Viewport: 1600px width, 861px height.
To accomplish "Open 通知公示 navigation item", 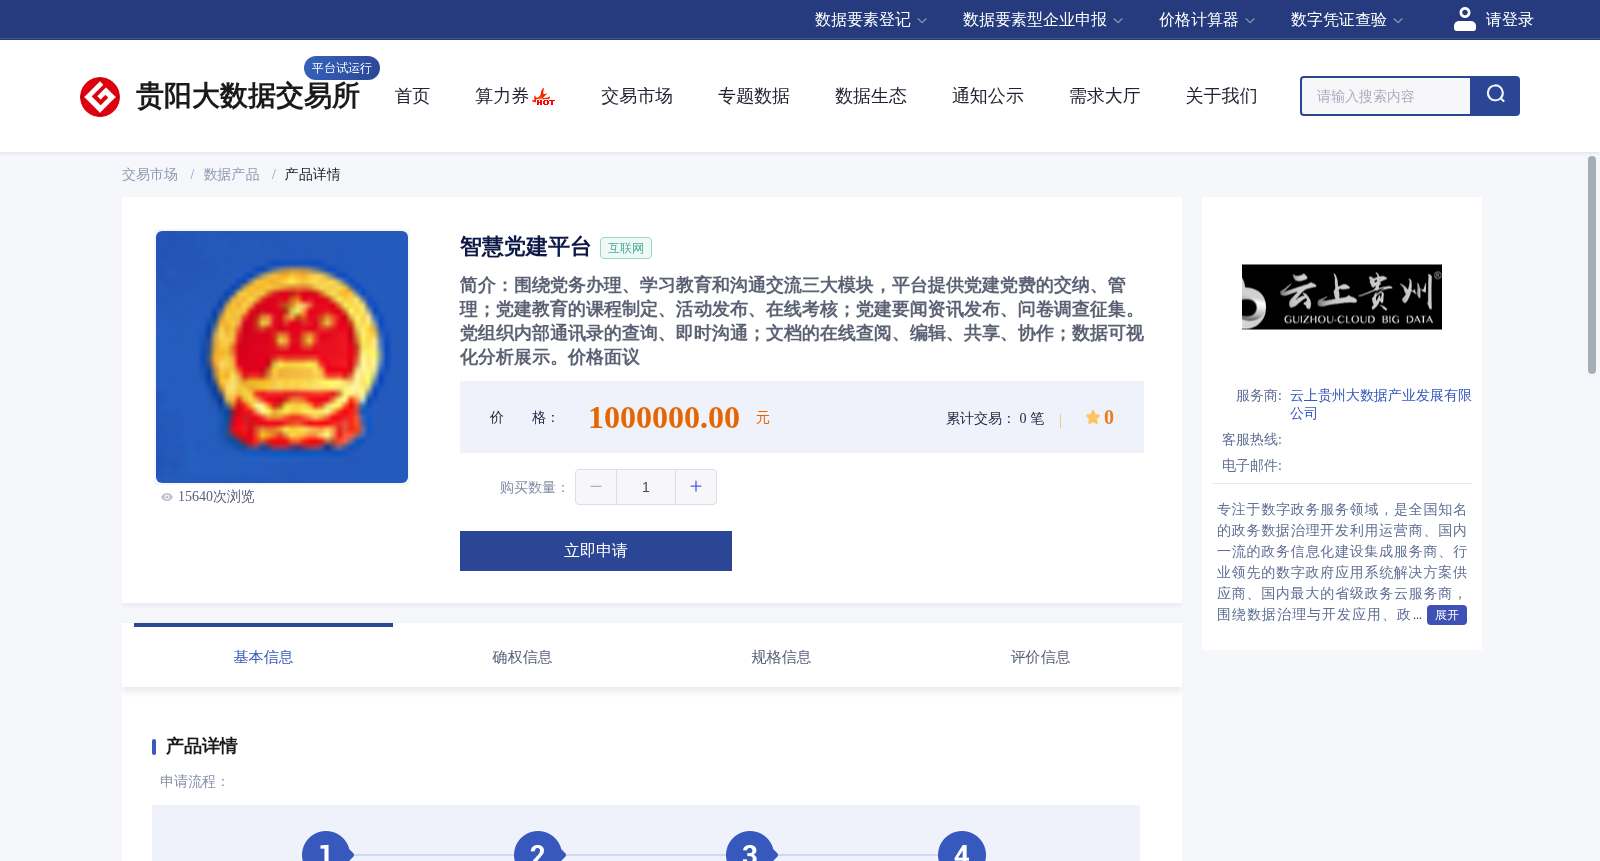I will pos(988,96).
